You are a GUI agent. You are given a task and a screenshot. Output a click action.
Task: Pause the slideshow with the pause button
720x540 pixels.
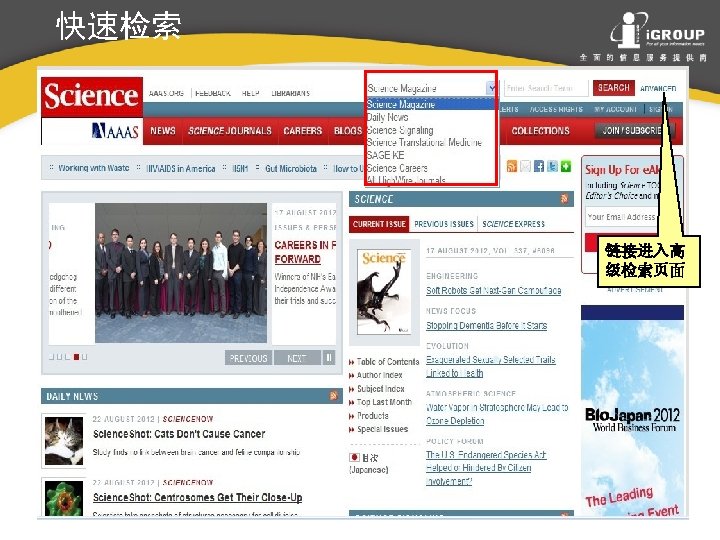329,357
